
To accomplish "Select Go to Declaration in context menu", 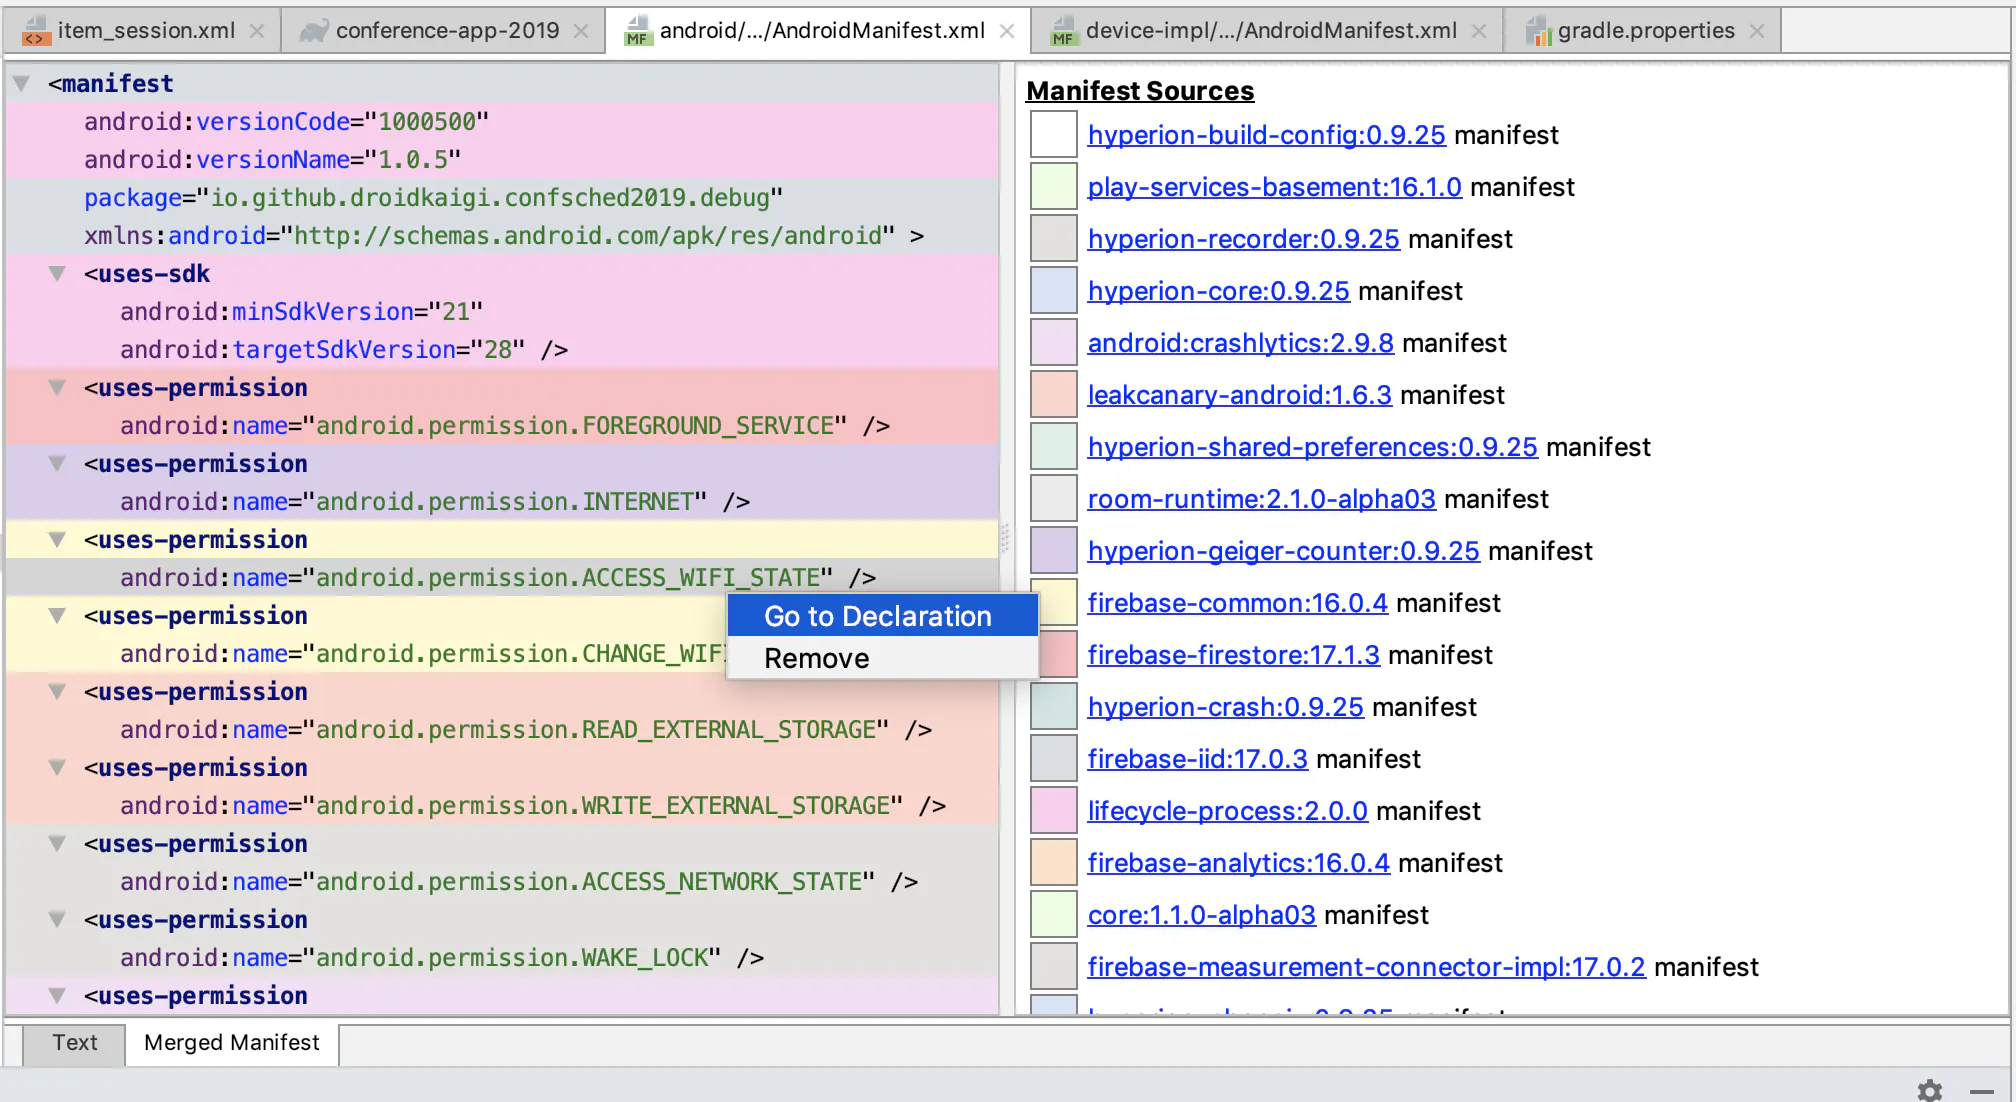I will (x=877, y=616).
